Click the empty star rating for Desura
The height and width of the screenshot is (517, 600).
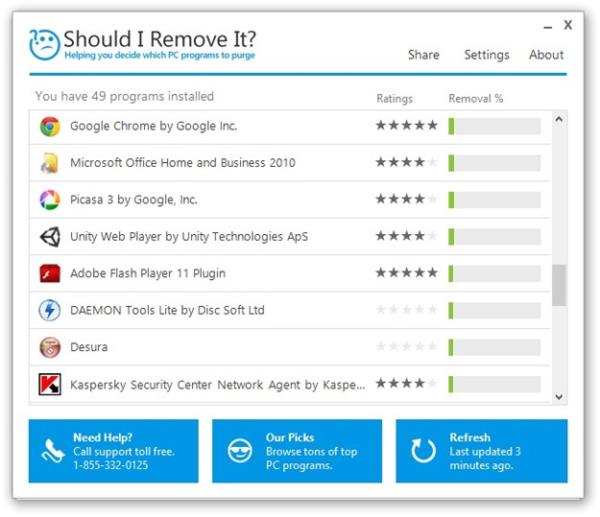[x=406, y=346]
